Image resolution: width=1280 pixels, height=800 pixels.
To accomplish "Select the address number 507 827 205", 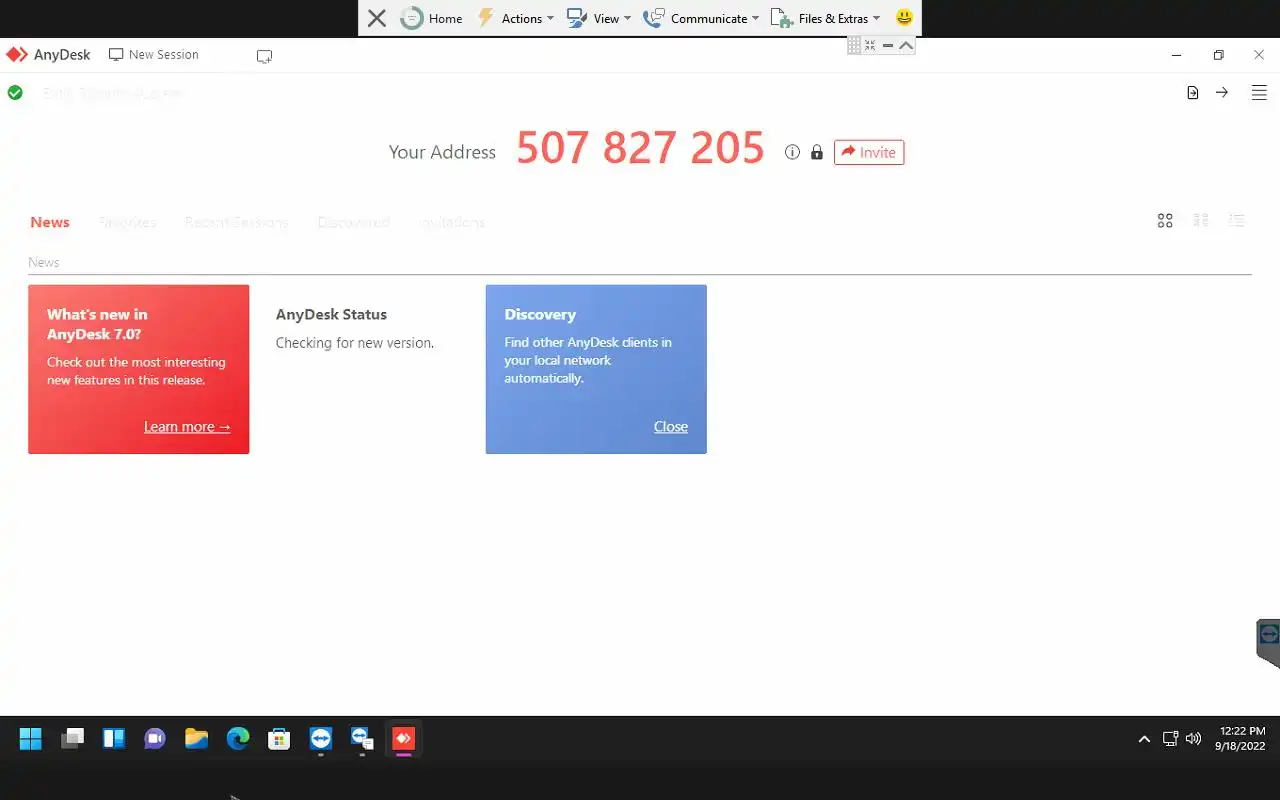I will point(640,148).
